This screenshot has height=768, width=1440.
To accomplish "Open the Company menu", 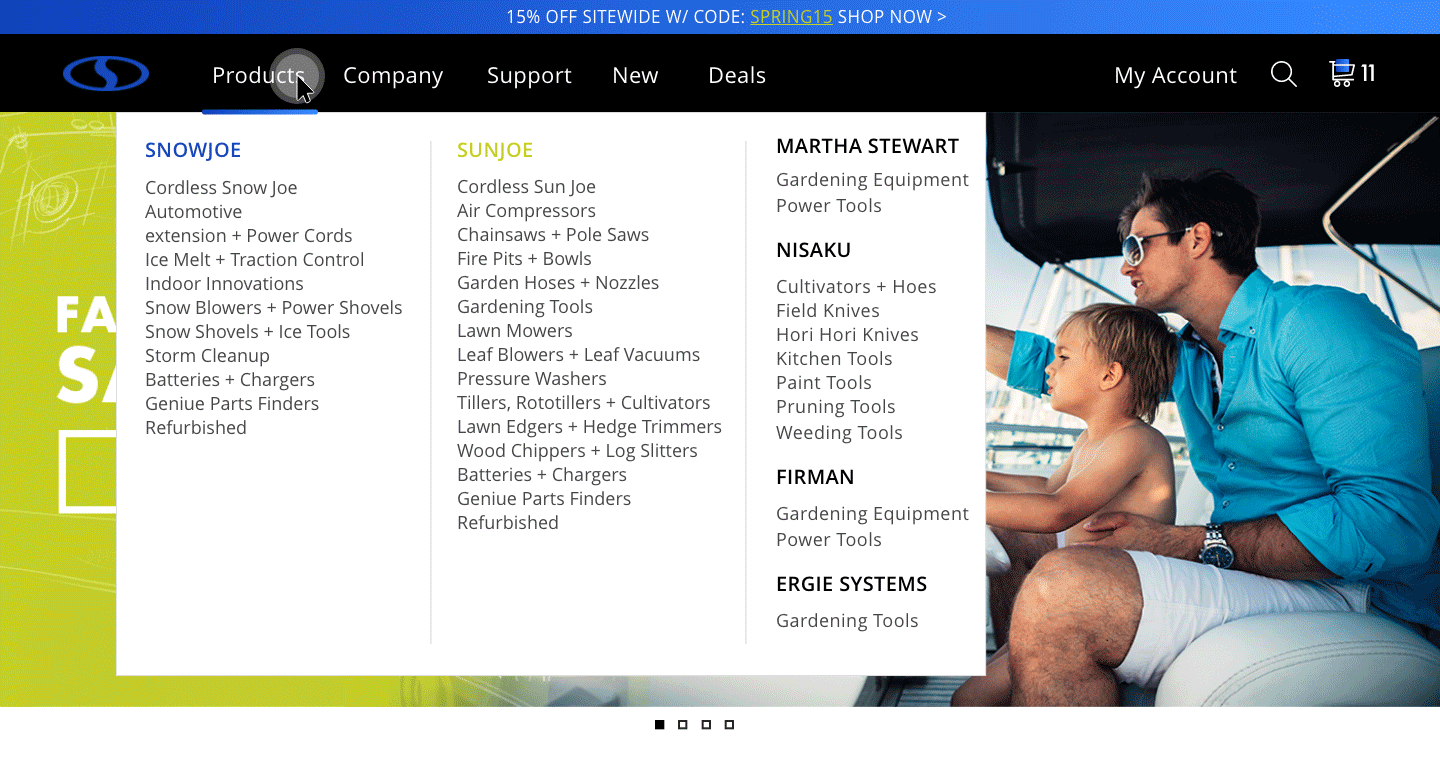I will pyautogui.click(x=393, y=75).
